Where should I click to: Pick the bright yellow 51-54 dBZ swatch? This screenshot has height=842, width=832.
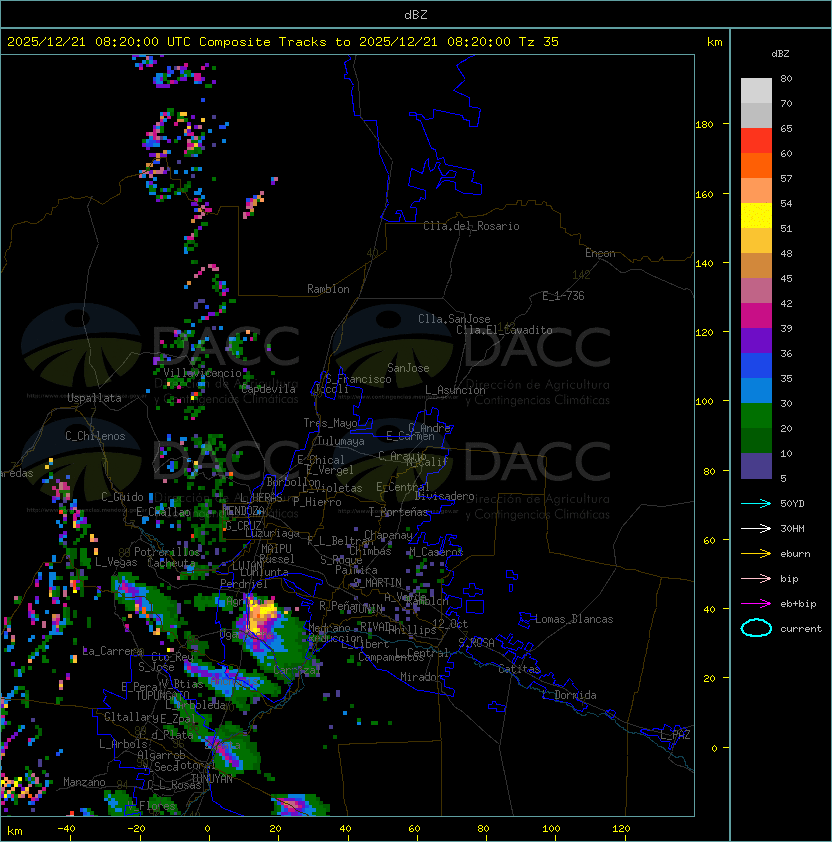[756, 216]
